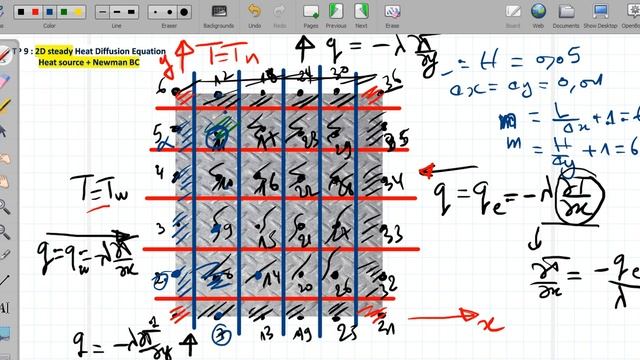Add a new page with Pages
Viewport: 640px width, 360px height.
pos(311,16)
